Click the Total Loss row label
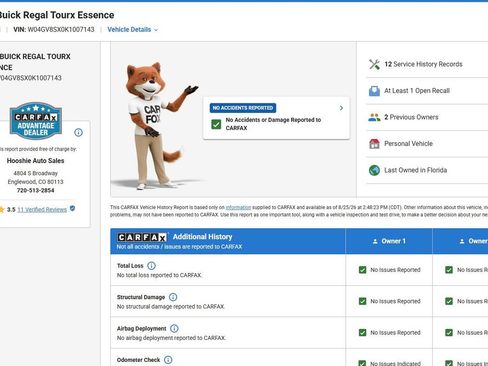 (x=130, y=266)
